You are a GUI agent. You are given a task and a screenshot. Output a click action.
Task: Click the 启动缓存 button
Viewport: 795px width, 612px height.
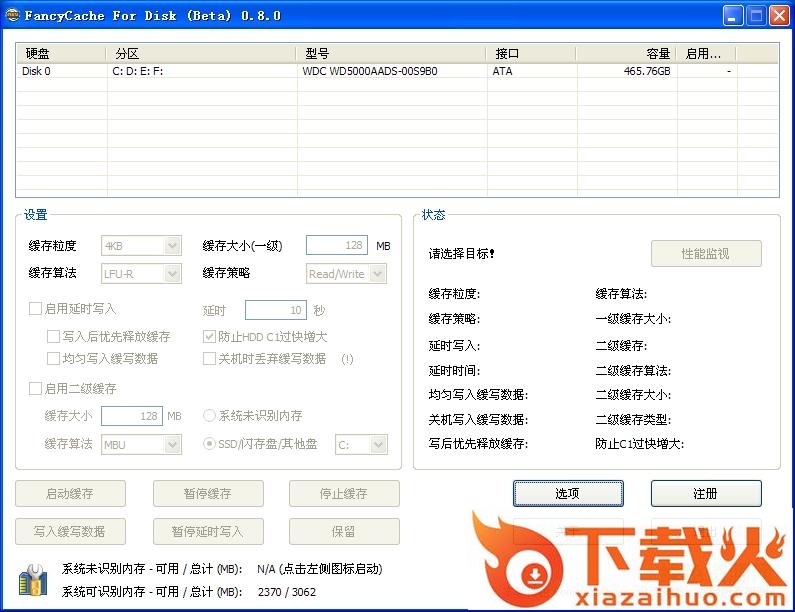click(x=70, y=493)
